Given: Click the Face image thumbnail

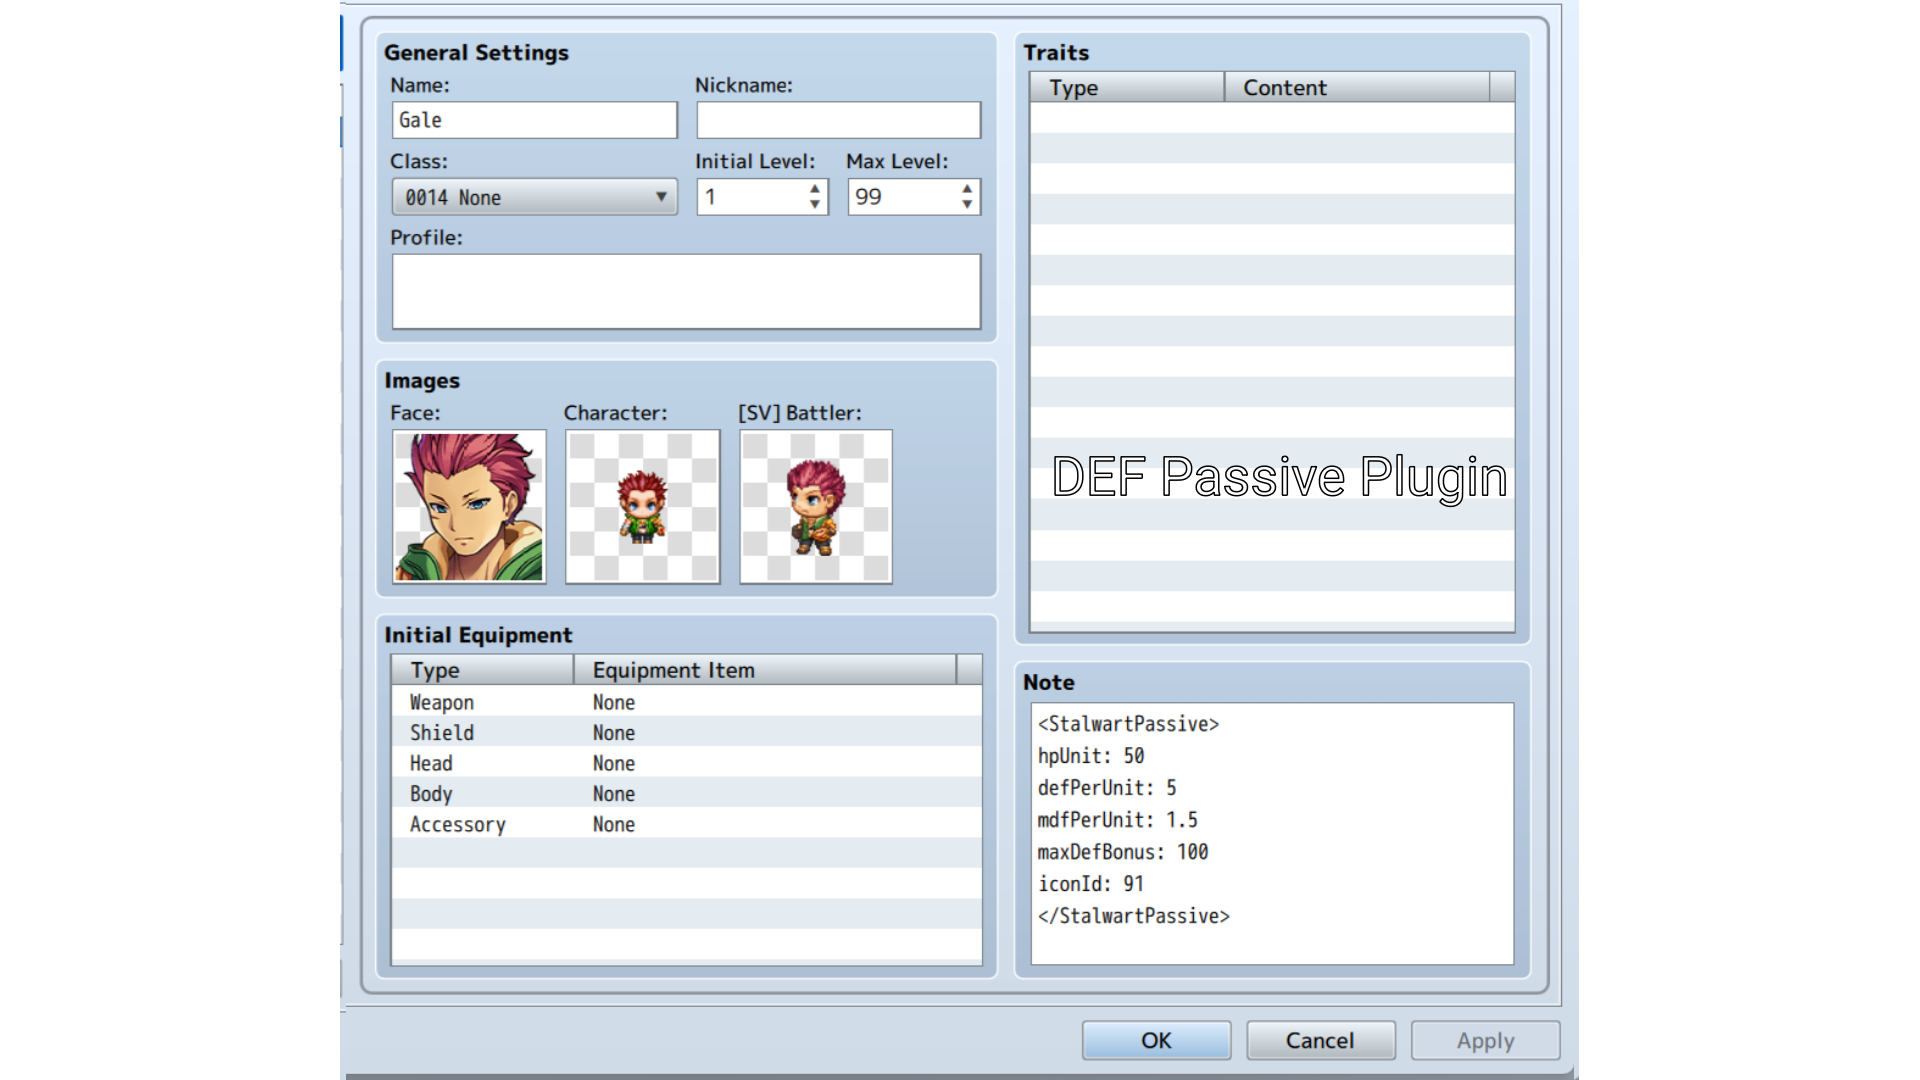Looking at the screenshot, I should coord(469,506).
